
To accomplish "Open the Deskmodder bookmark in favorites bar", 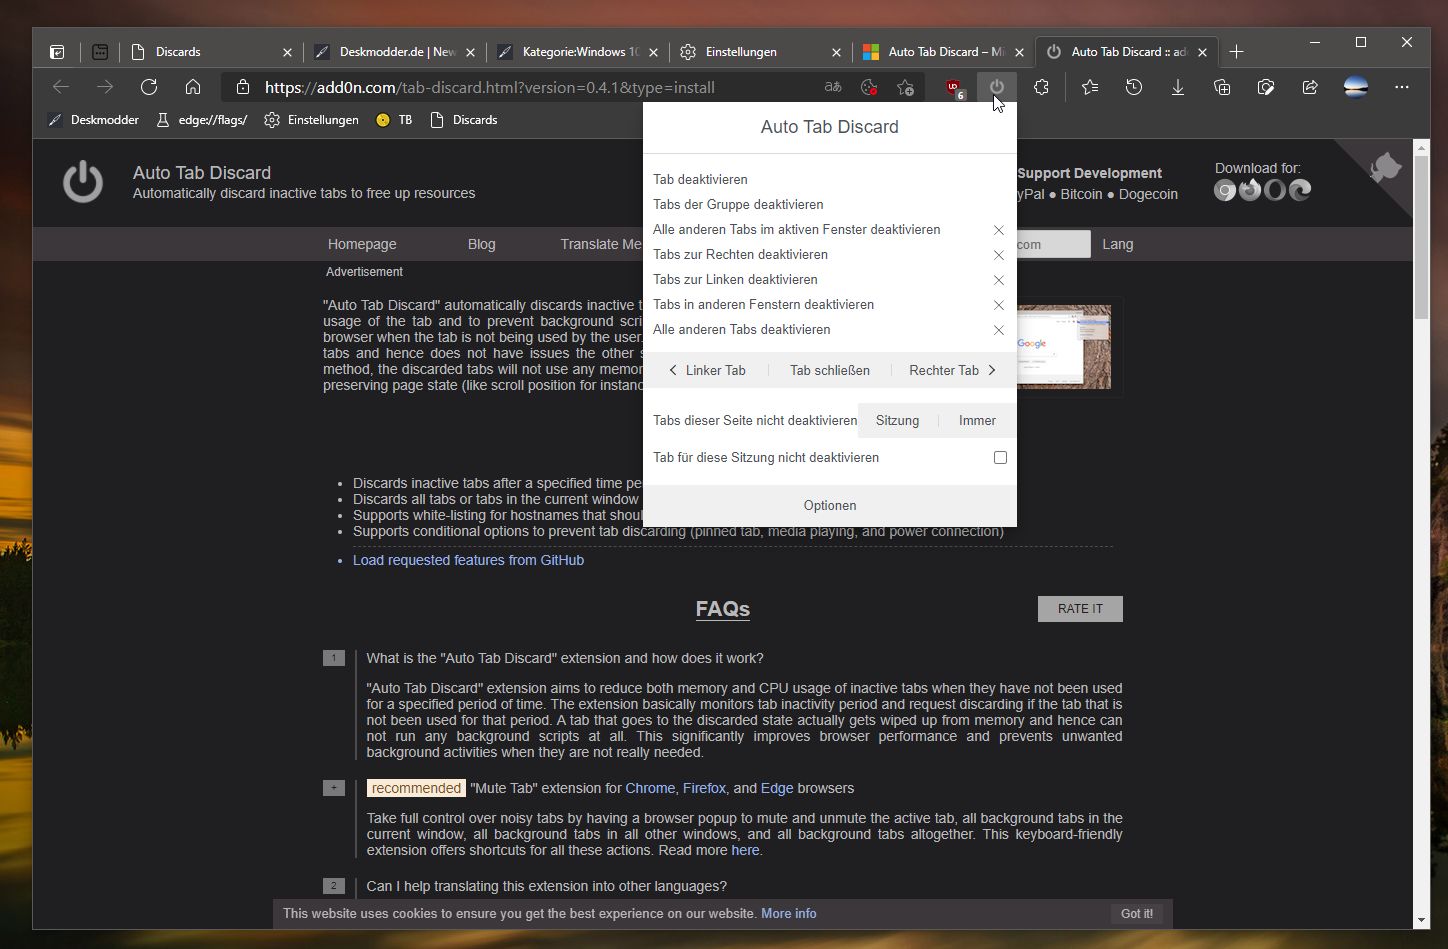I will pyautogui.click(x=94, y=120).
